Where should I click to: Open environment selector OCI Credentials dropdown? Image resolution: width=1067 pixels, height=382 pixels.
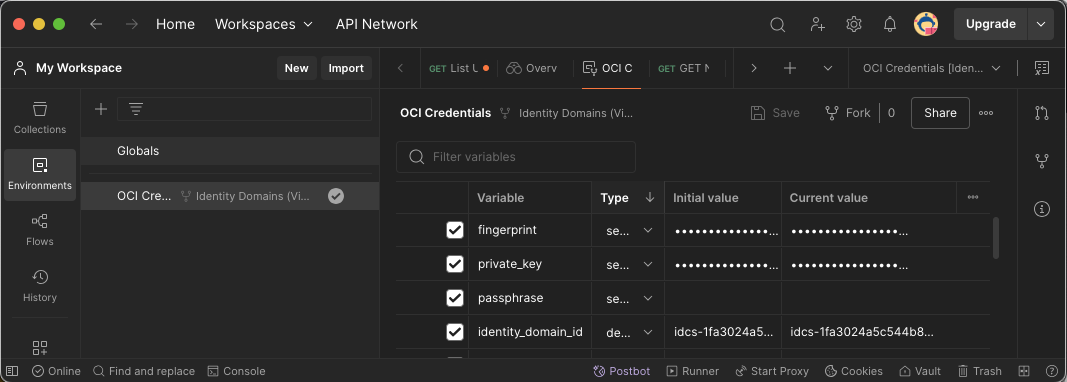pyautogui.click(x=932, y=68)
